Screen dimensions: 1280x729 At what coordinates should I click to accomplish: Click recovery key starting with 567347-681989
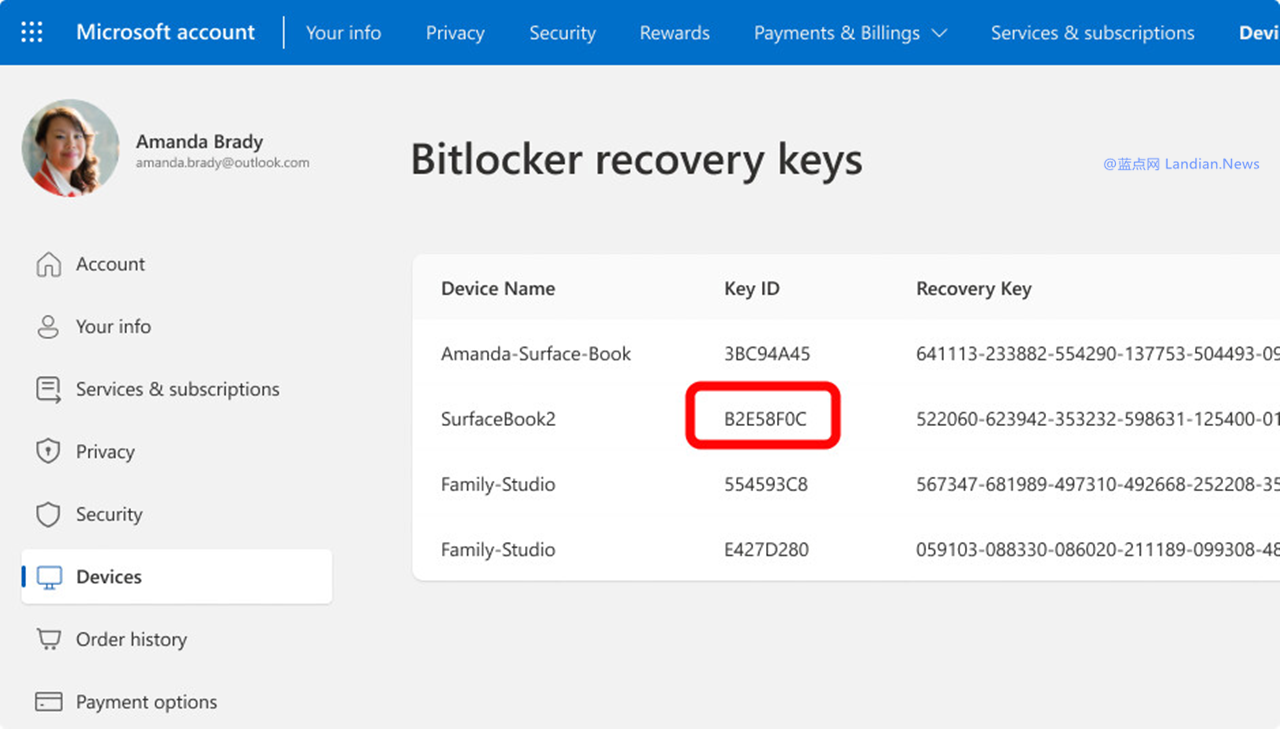coord(1098,484)
